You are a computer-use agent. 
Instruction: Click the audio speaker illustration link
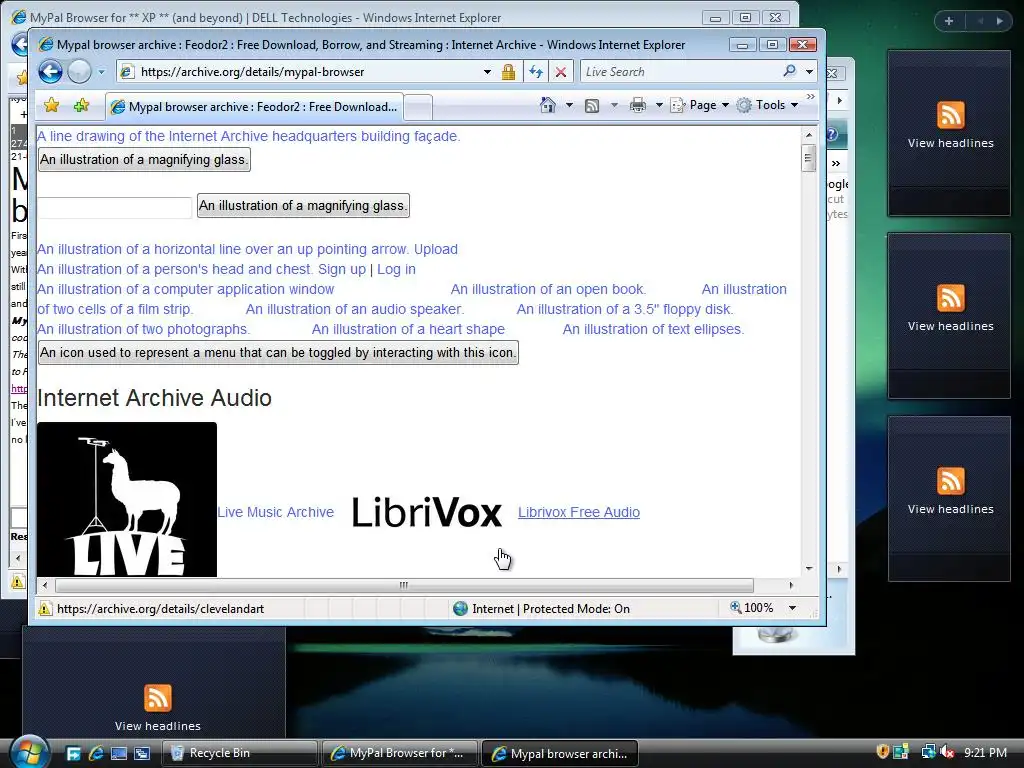pyautogui.click(x=355, y=310)
